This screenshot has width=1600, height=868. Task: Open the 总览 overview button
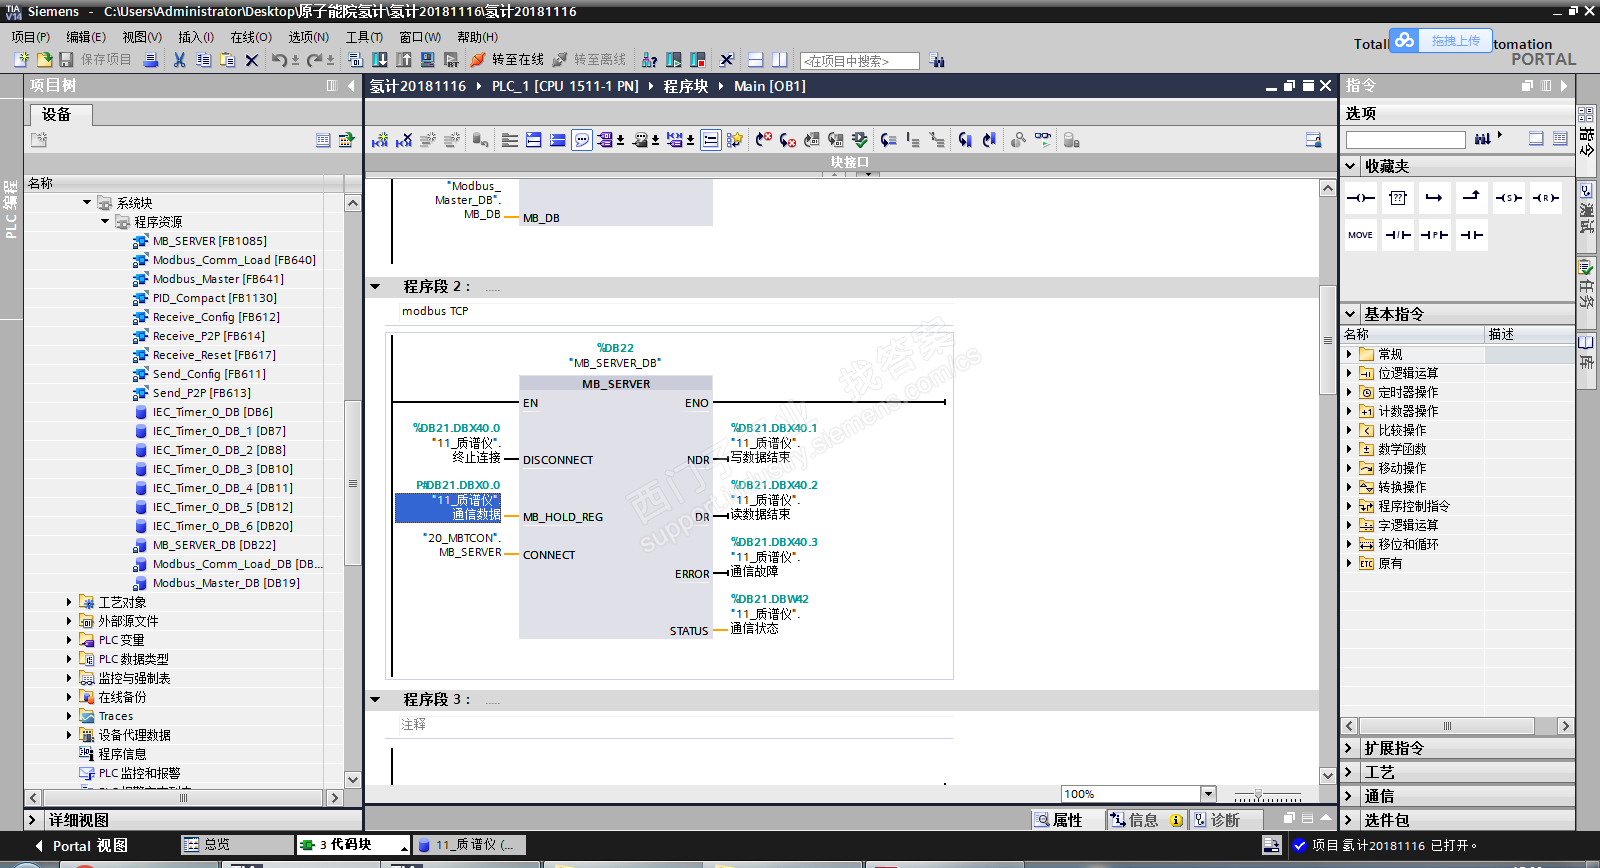236,845
